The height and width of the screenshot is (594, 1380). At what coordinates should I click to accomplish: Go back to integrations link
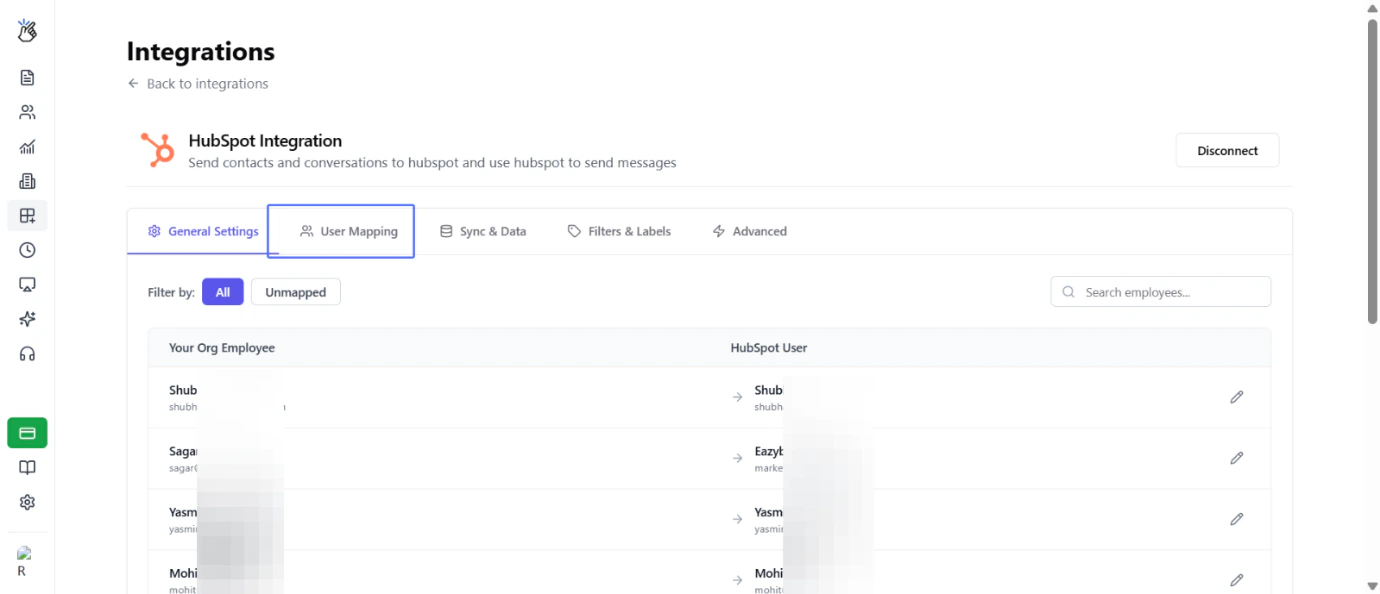tap(198, 84)
